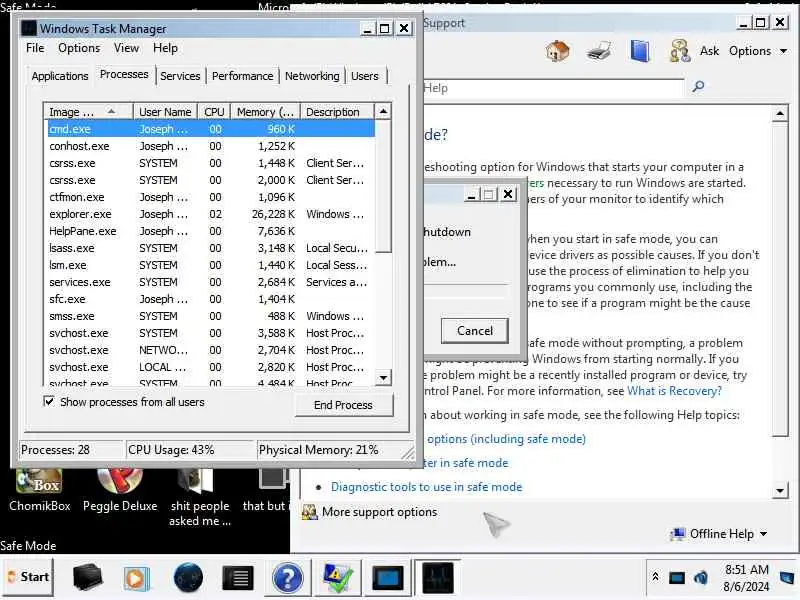Open the File menu in Task Manager
Screen dimensions: 800x600
click(35, 48)
